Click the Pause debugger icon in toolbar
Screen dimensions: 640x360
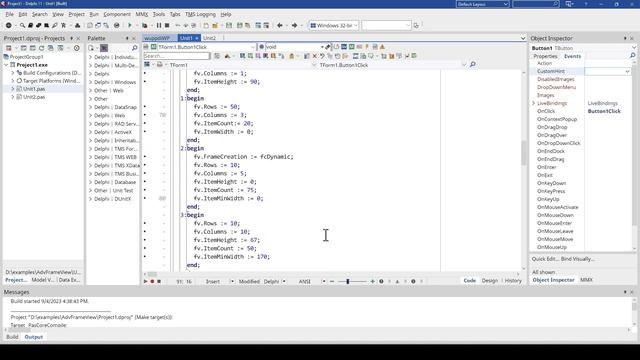tap(159, 25)
